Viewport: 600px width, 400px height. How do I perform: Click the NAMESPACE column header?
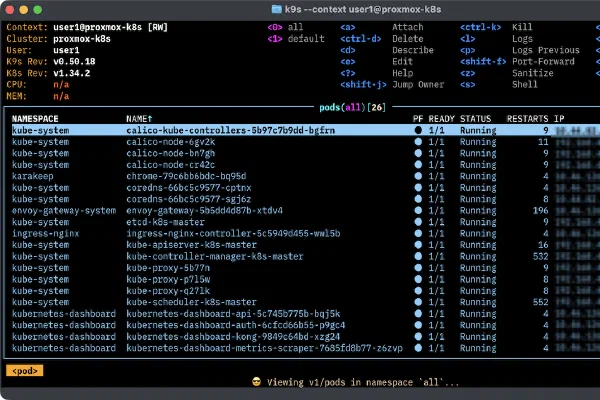click(x=36, y=118)
